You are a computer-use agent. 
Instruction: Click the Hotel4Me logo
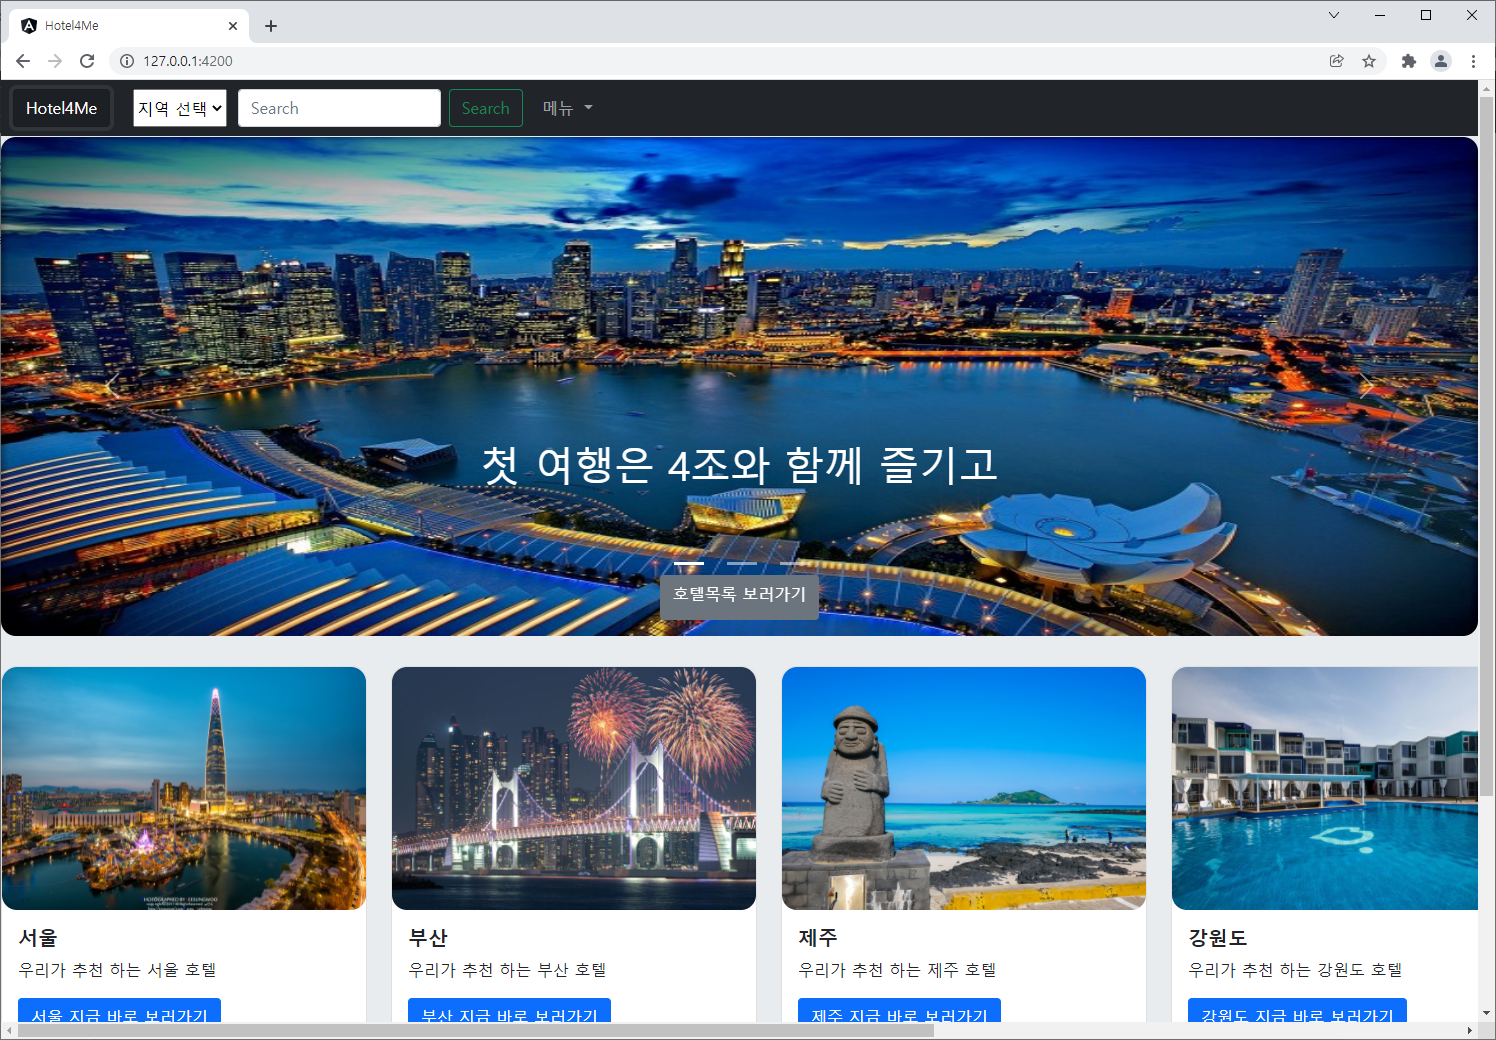pos(60,107)
